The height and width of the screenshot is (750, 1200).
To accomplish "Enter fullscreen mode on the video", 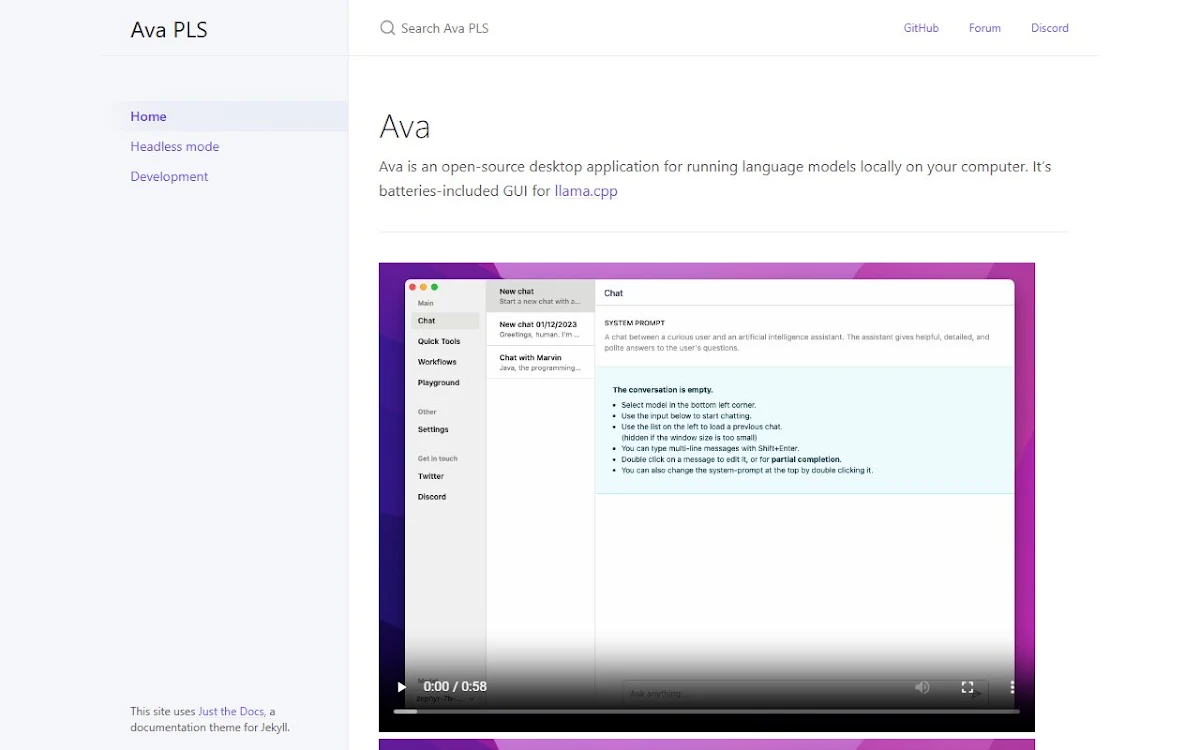I will click(967, 687).
